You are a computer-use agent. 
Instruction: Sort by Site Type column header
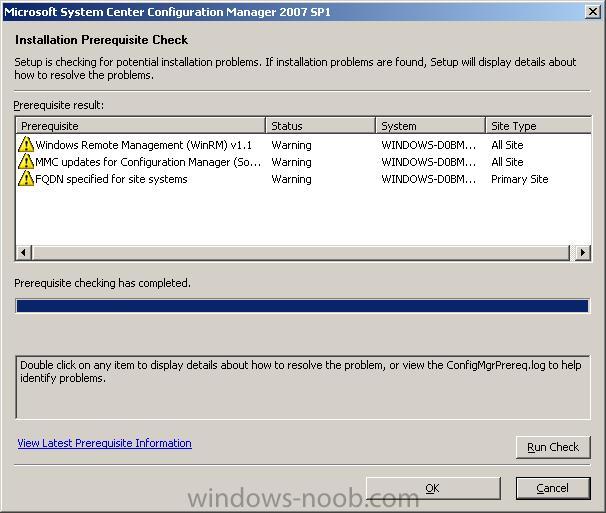pos(538,126)
